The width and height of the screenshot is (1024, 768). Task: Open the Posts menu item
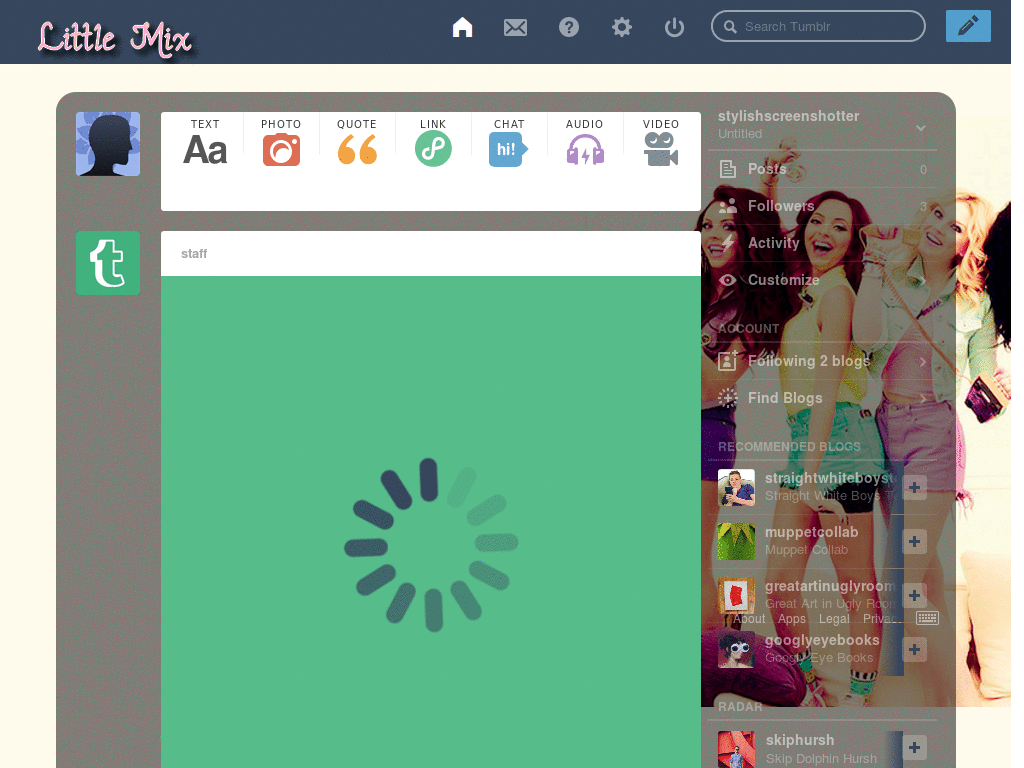point(823,169)
